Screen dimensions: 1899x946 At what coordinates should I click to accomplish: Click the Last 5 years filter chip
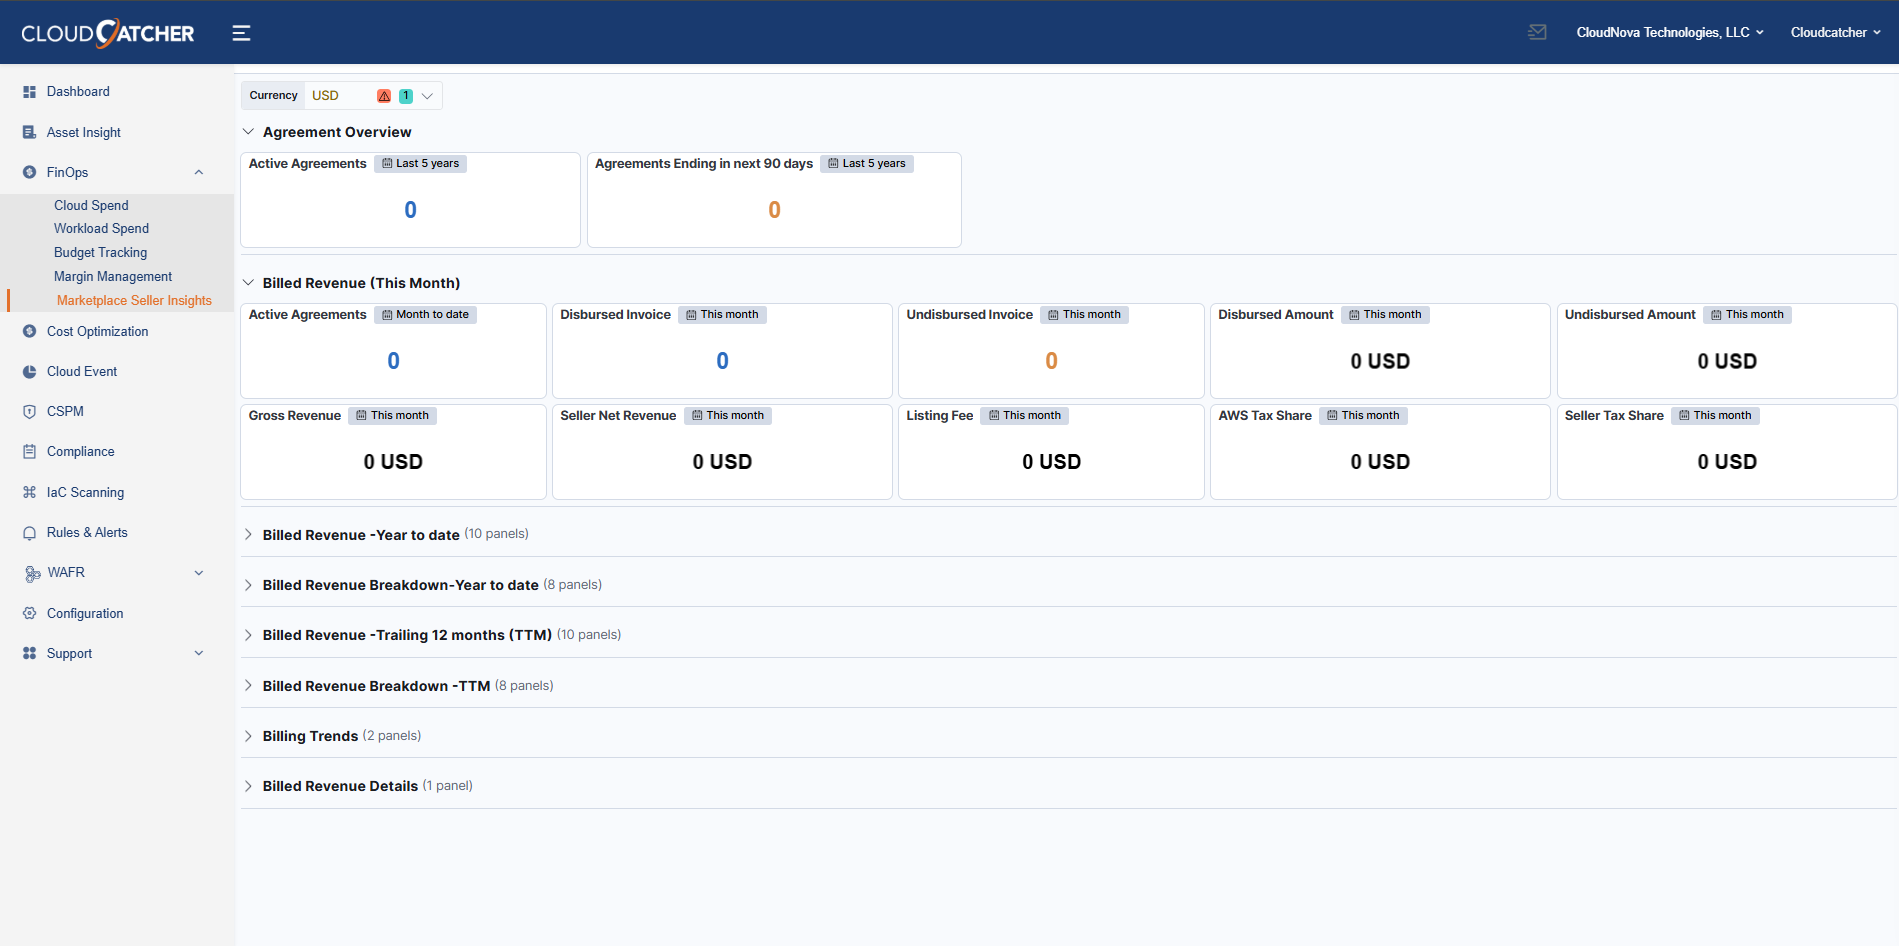pos(420,163)
